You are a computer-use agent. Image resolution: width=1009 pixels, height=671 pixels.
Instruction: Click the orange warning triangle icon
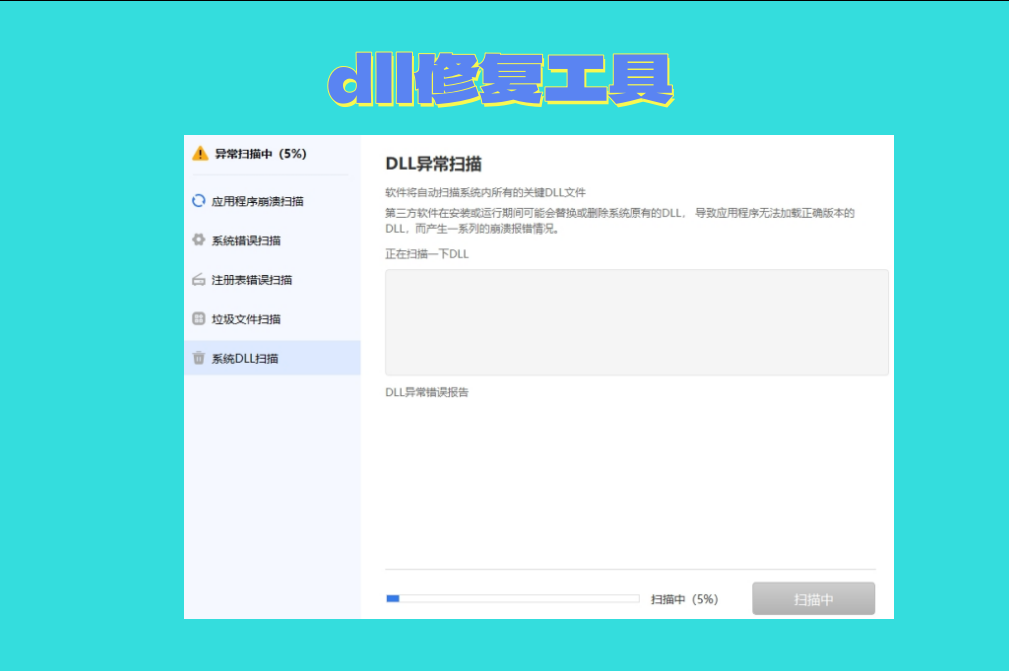click(x=200, y=153)
